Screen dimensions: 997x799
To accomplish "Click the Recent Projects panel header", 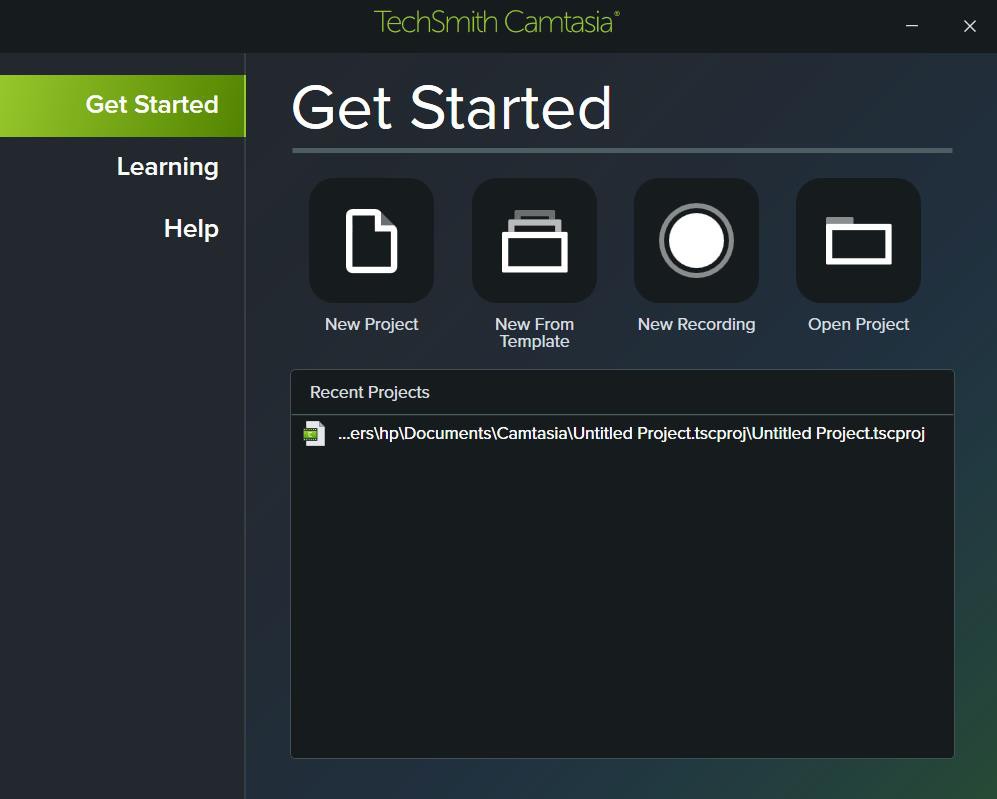I will pyautogui.click(x=369, y=392).
